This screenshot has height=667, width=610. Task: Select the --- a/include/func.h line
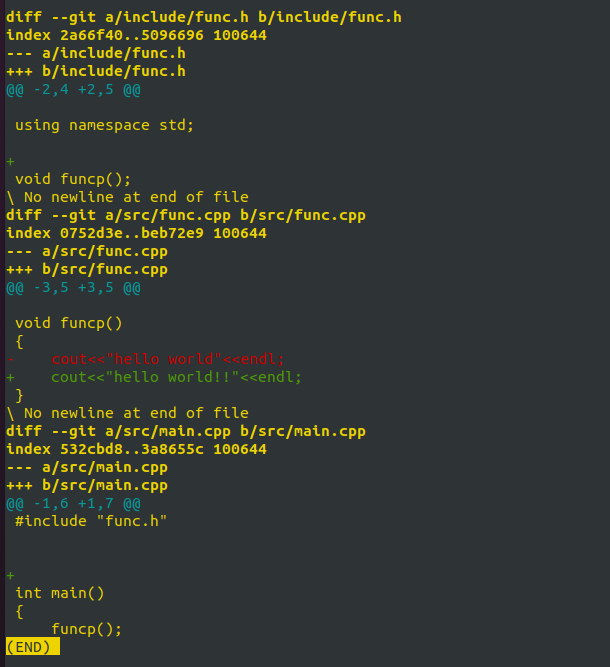coord(96,54)
